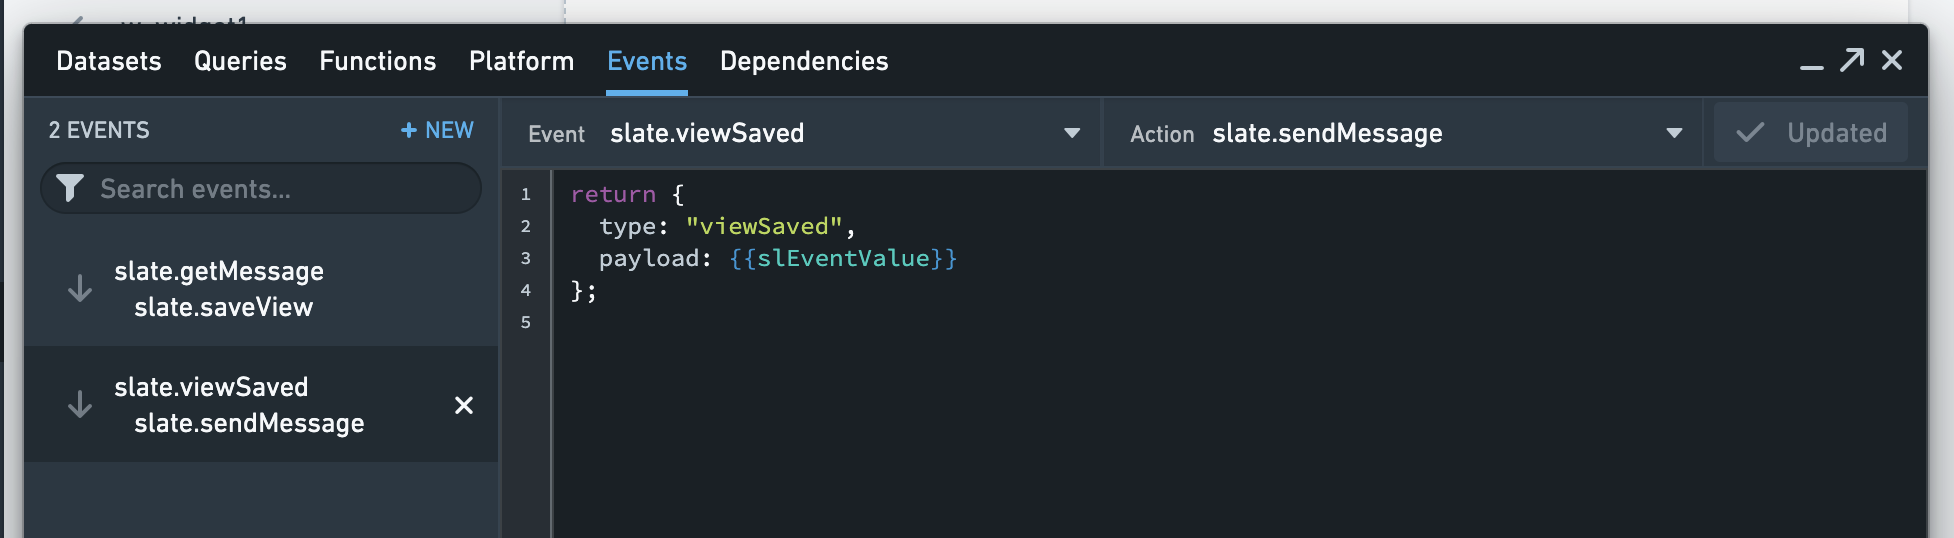Open the Platform tab
Viewport: 1954px width, 538px height.
(522, 61)
